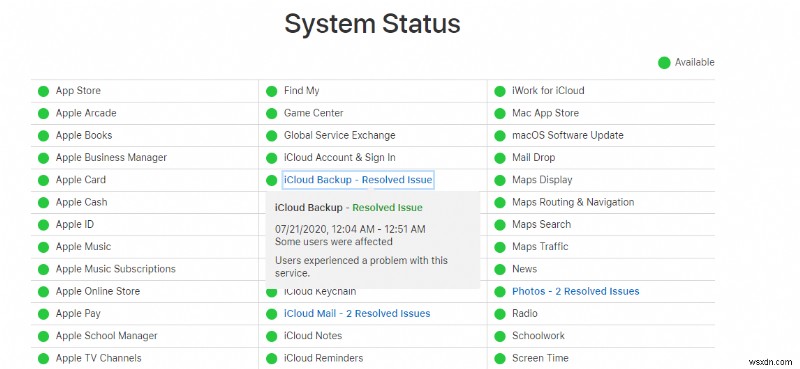This screenshot has height=369, width=800.
Task: Click status dot beside macOS Software Update
Action: tap(500, 136)
